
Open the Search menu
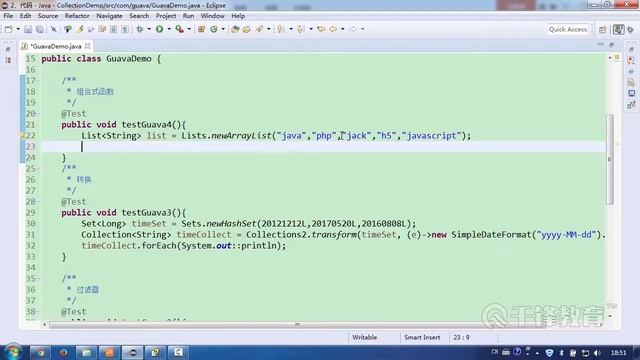point(139,16)
